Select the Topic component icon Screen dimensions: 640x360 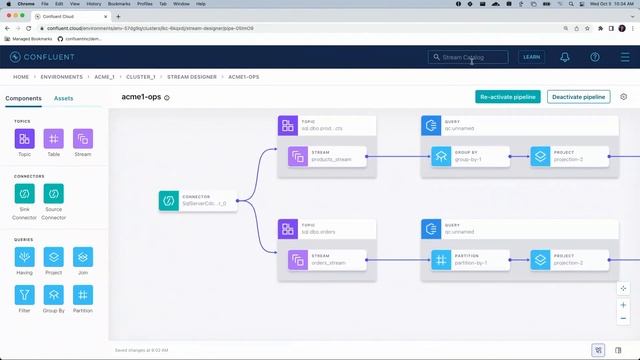[x=24, y=139]
